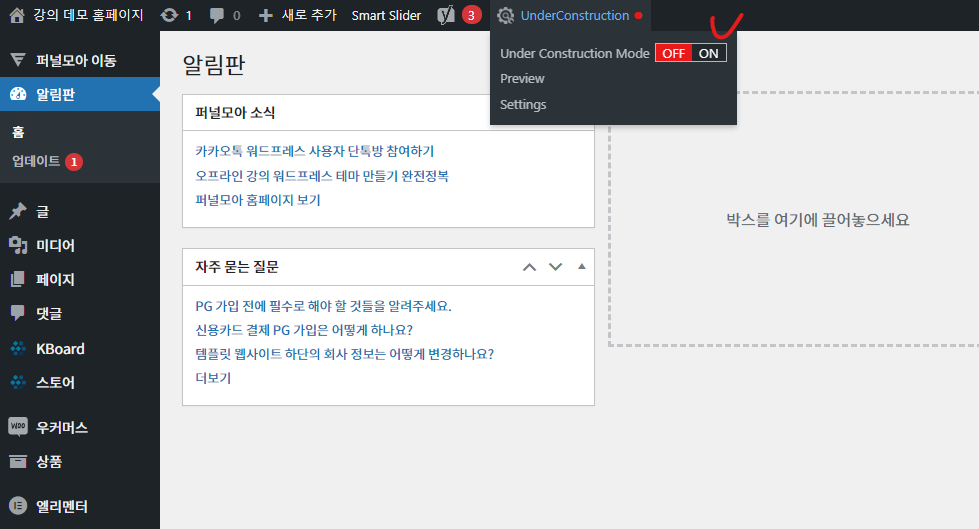Image resolution: width=979 pixels, height=529 pixels.
Task: Click the 자주 묻는 질문 panel title
Action: coord(237,267)
